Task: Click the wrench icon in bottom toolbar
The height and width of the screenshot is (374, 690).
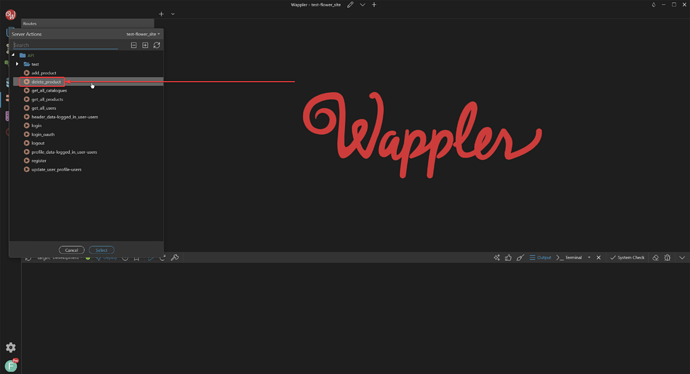Action: pyautogui.click(x=175, y=257)
